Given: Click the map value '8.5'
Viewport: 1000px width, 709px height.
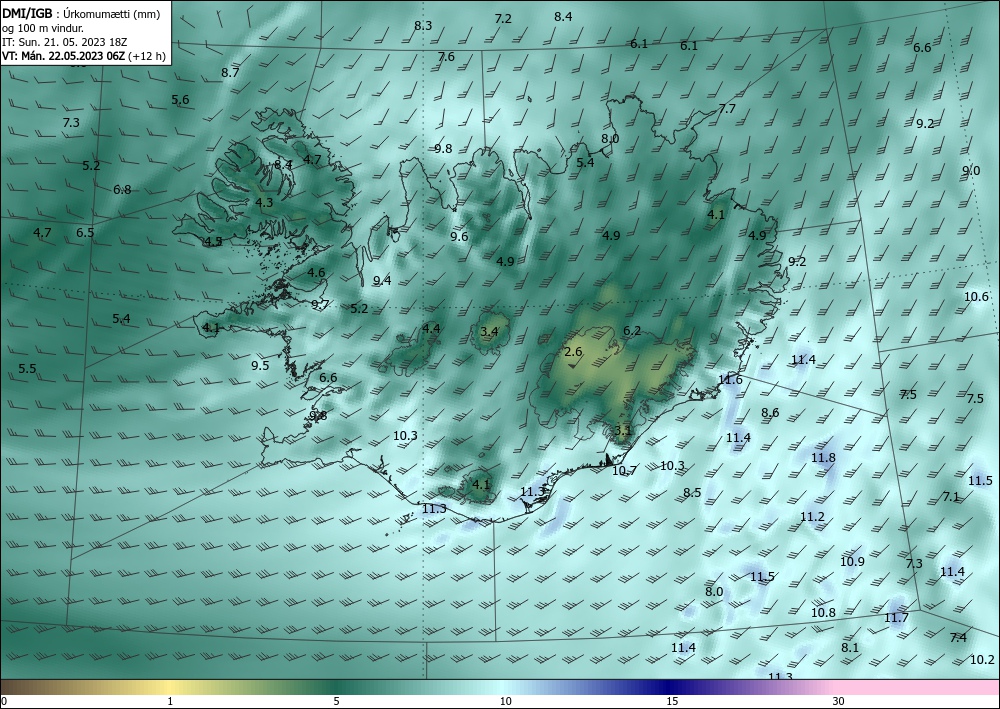Looking at the screenshot, I should coord(692,492).
